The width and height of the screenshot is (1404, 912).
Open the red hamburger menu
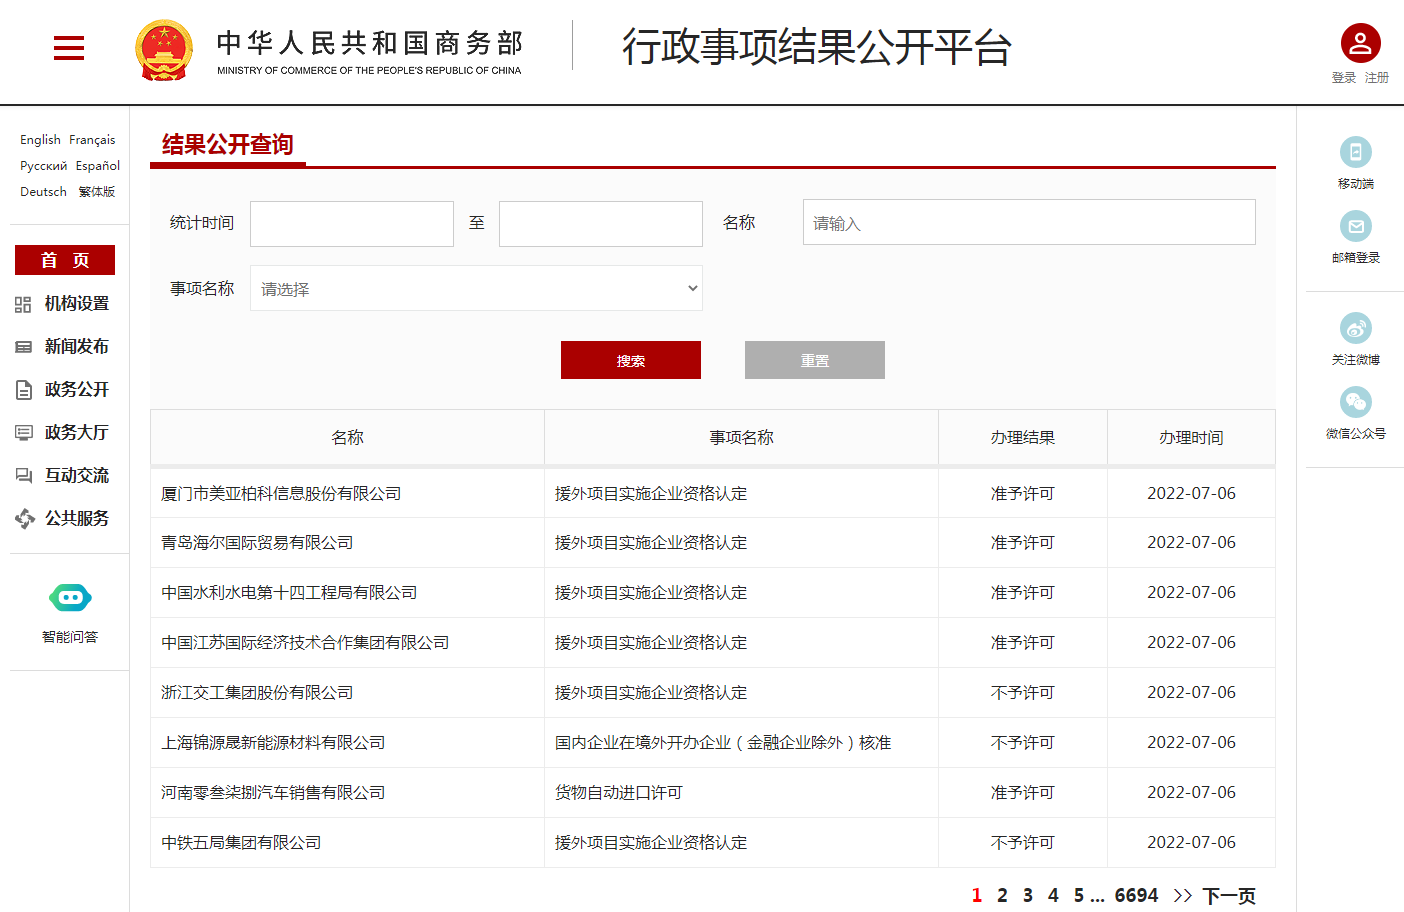[x=68, y=47]
